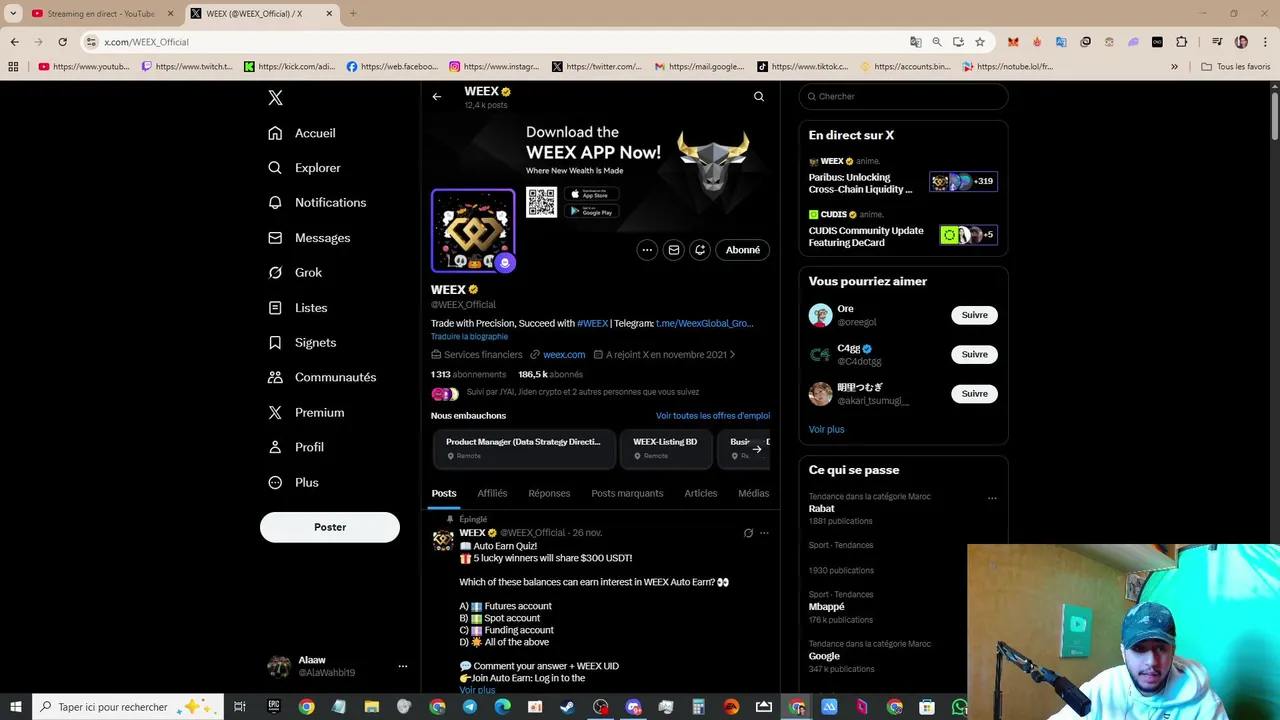
Task: Open the t.me/WeexGlobal_Gro Telegram link
Action: point(704,323)
